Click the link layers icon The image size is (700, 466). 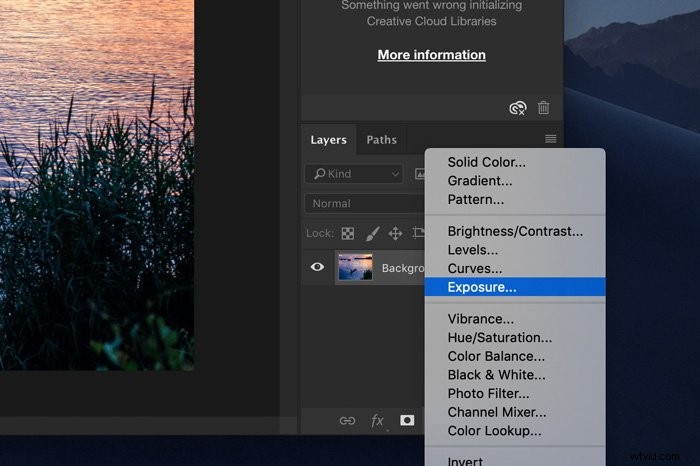point(347,420)
